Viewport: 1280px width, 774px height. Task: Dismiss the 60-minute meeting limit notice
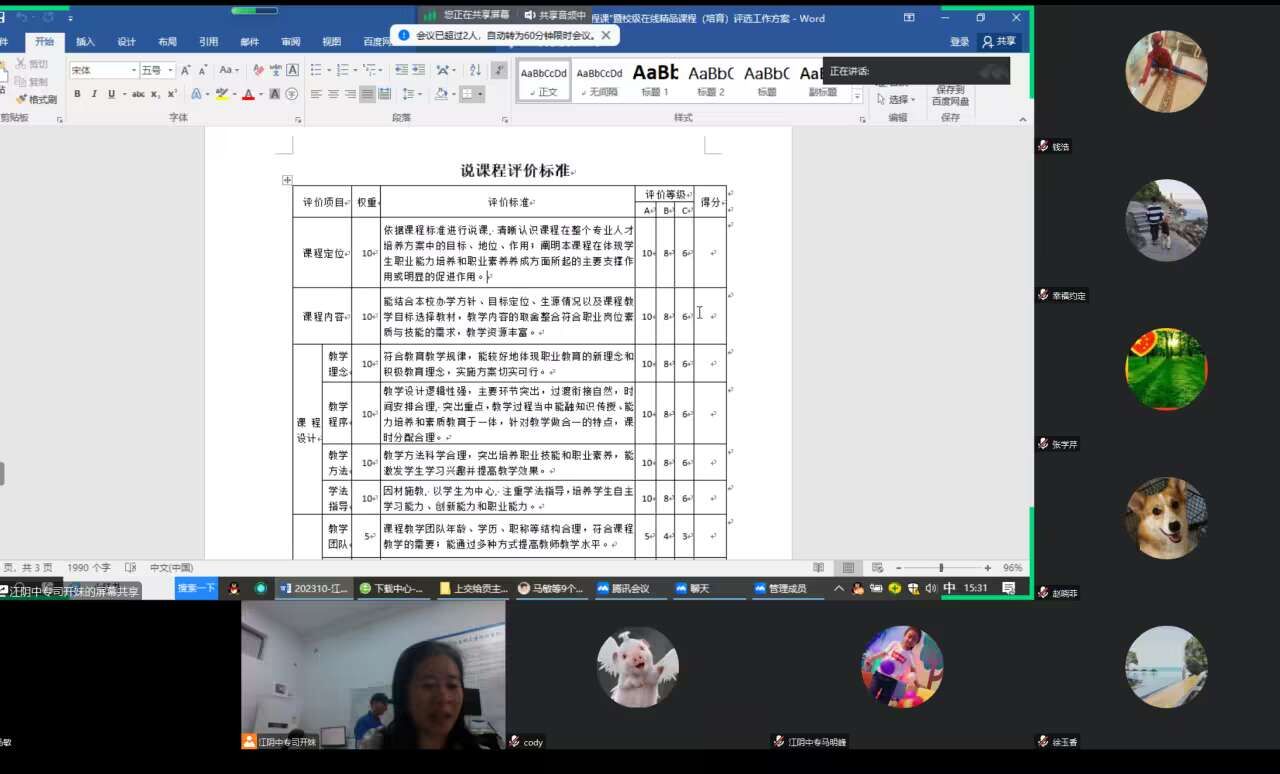[x=605, y=35]
